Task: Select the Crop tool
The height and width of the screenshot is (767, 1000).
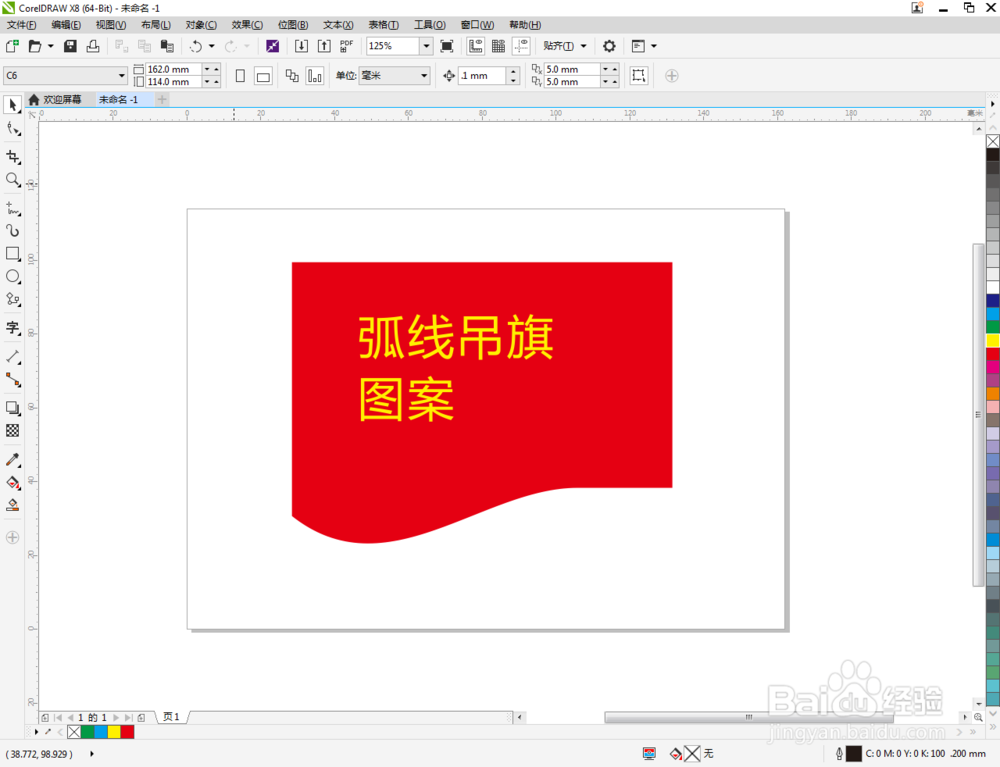Action: point(13,157)
